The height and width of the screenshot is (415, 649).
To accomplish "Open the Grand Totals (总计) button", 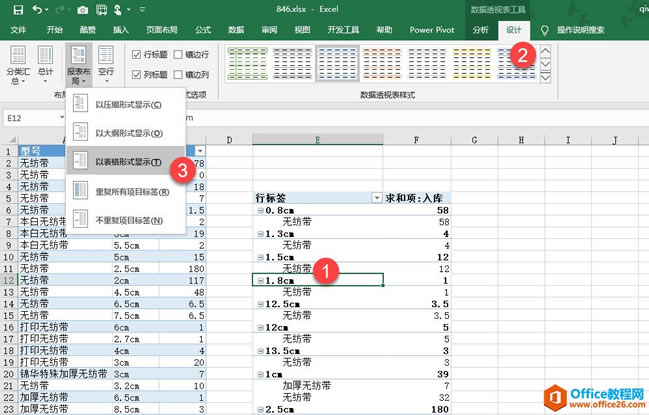I will pos(45,65).
